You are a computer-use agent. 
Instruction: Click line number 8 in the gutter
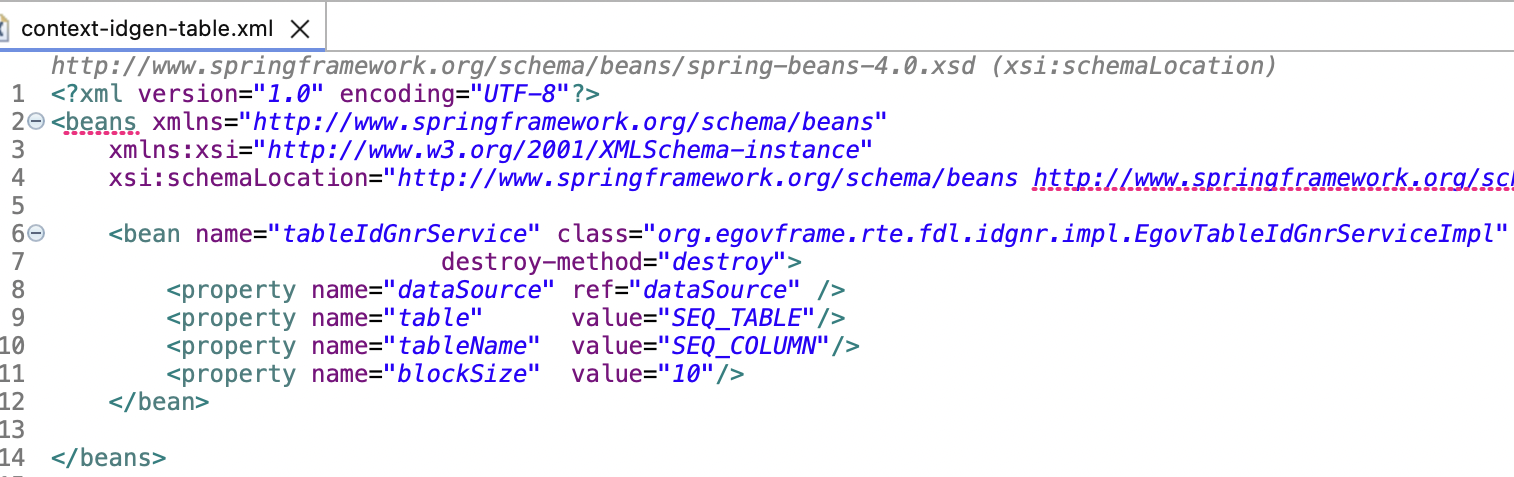[x=17, y=290]
